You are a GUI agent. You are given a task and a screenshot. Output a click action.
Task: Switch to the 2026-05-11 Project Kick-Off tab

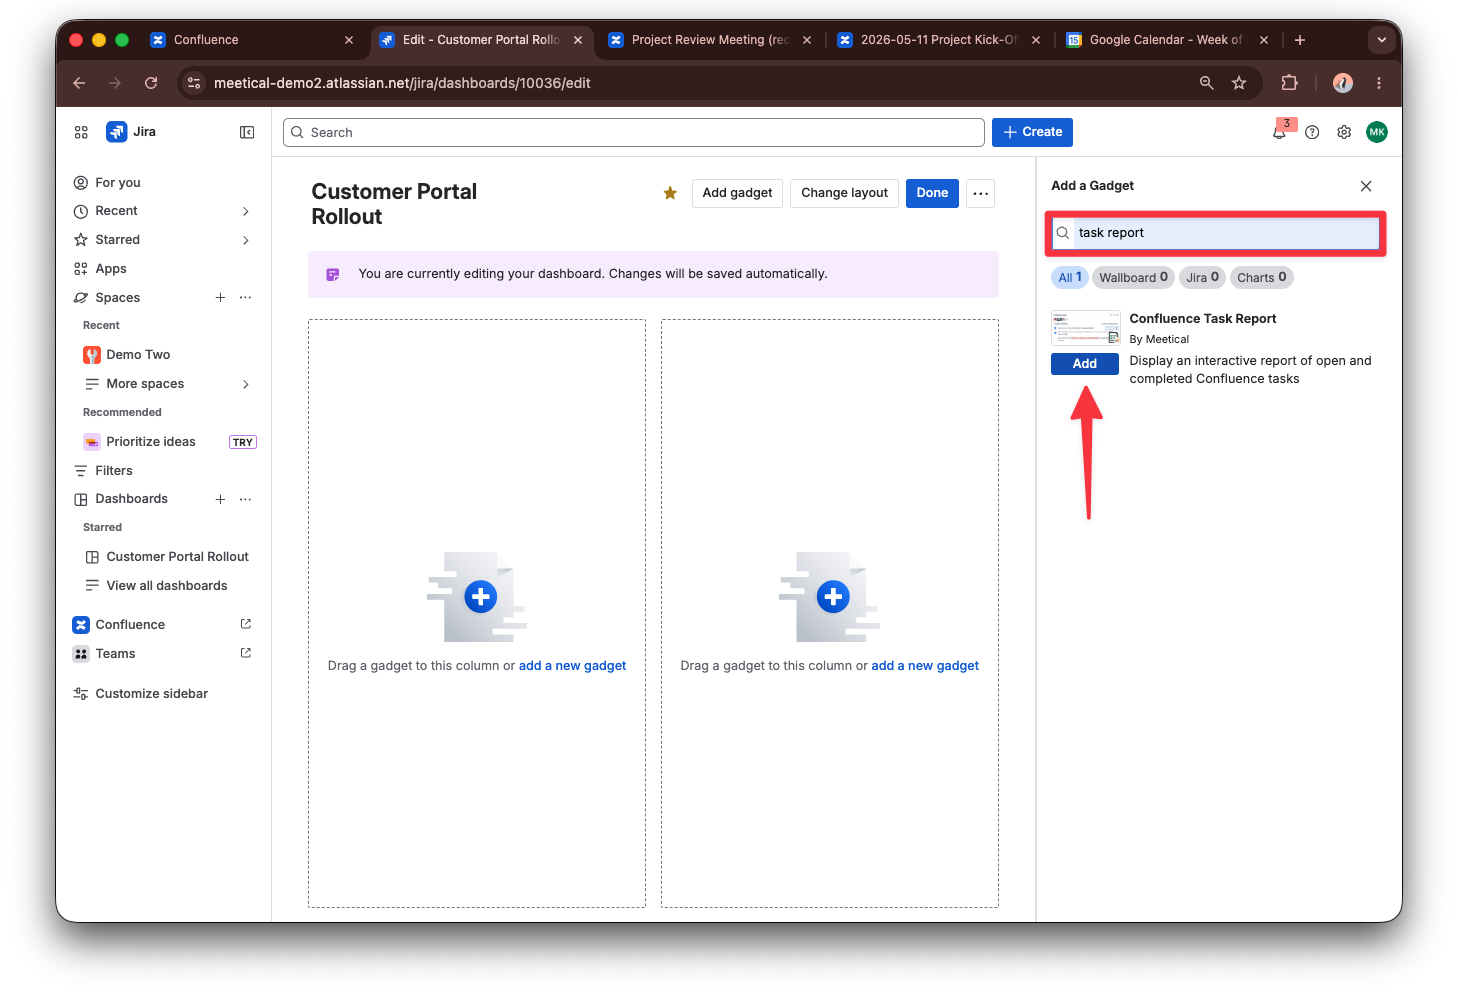pyautogui.click(x=939, y=40)
